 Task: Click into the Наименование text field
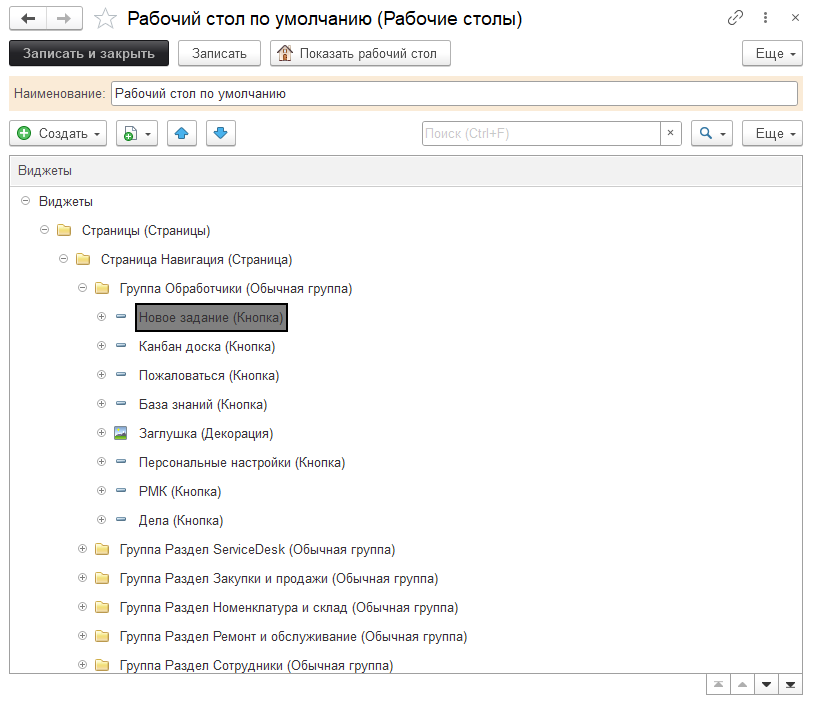point(453,93)
